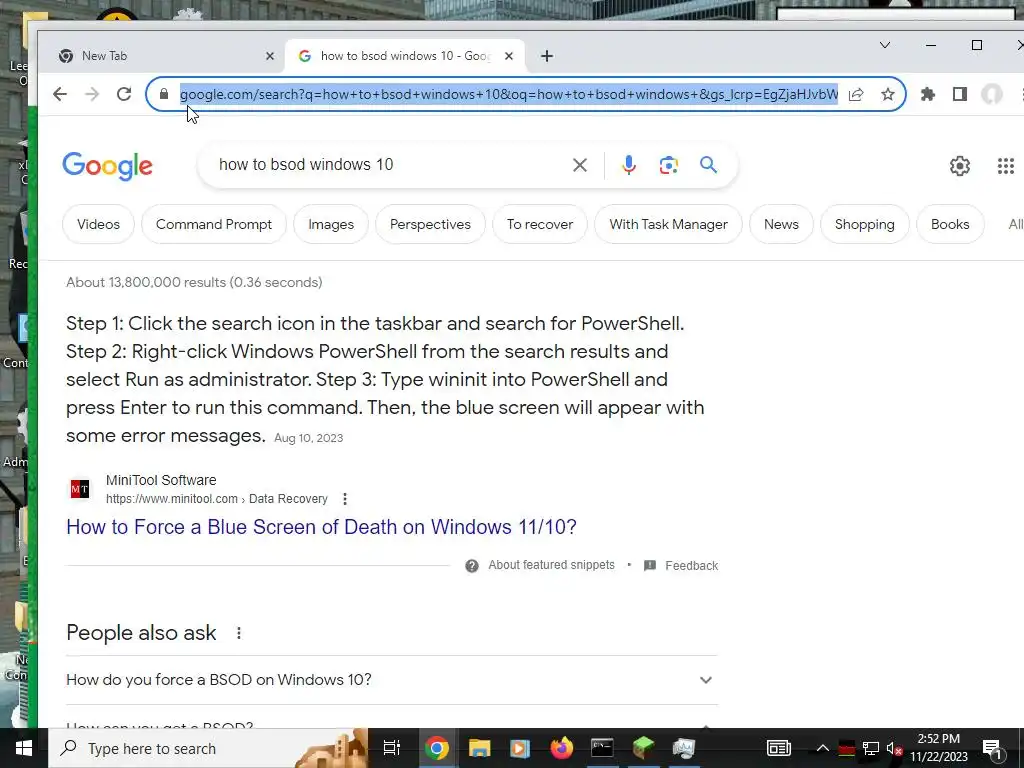Open the Chrome side panel icon
Image resolution: width=1024 pixels, height=768 pixels.
click(x=959, y=94)
